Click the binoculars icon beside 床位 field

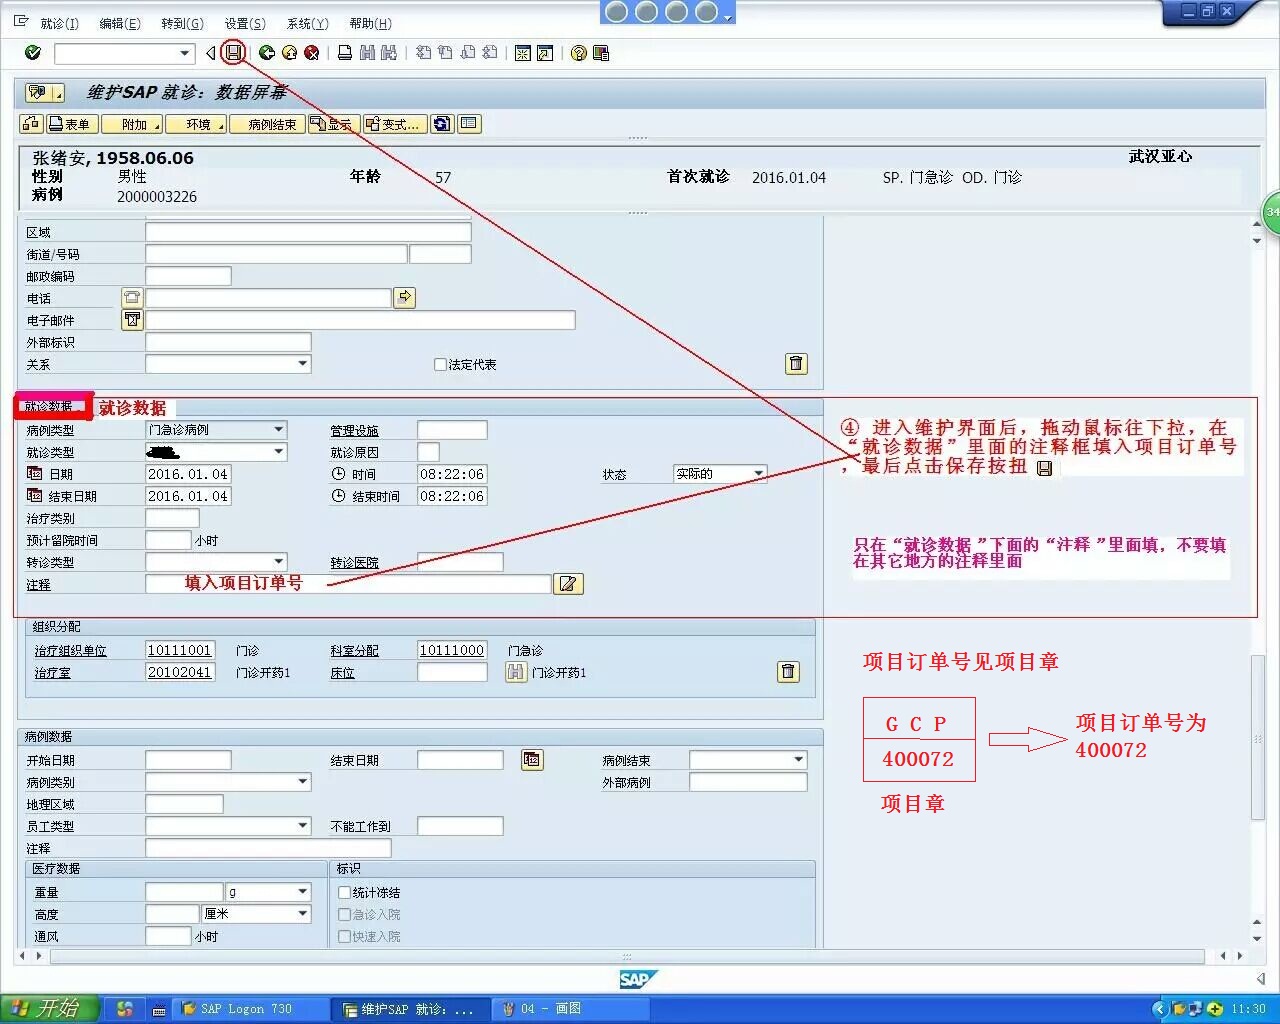tap(515, 672)
